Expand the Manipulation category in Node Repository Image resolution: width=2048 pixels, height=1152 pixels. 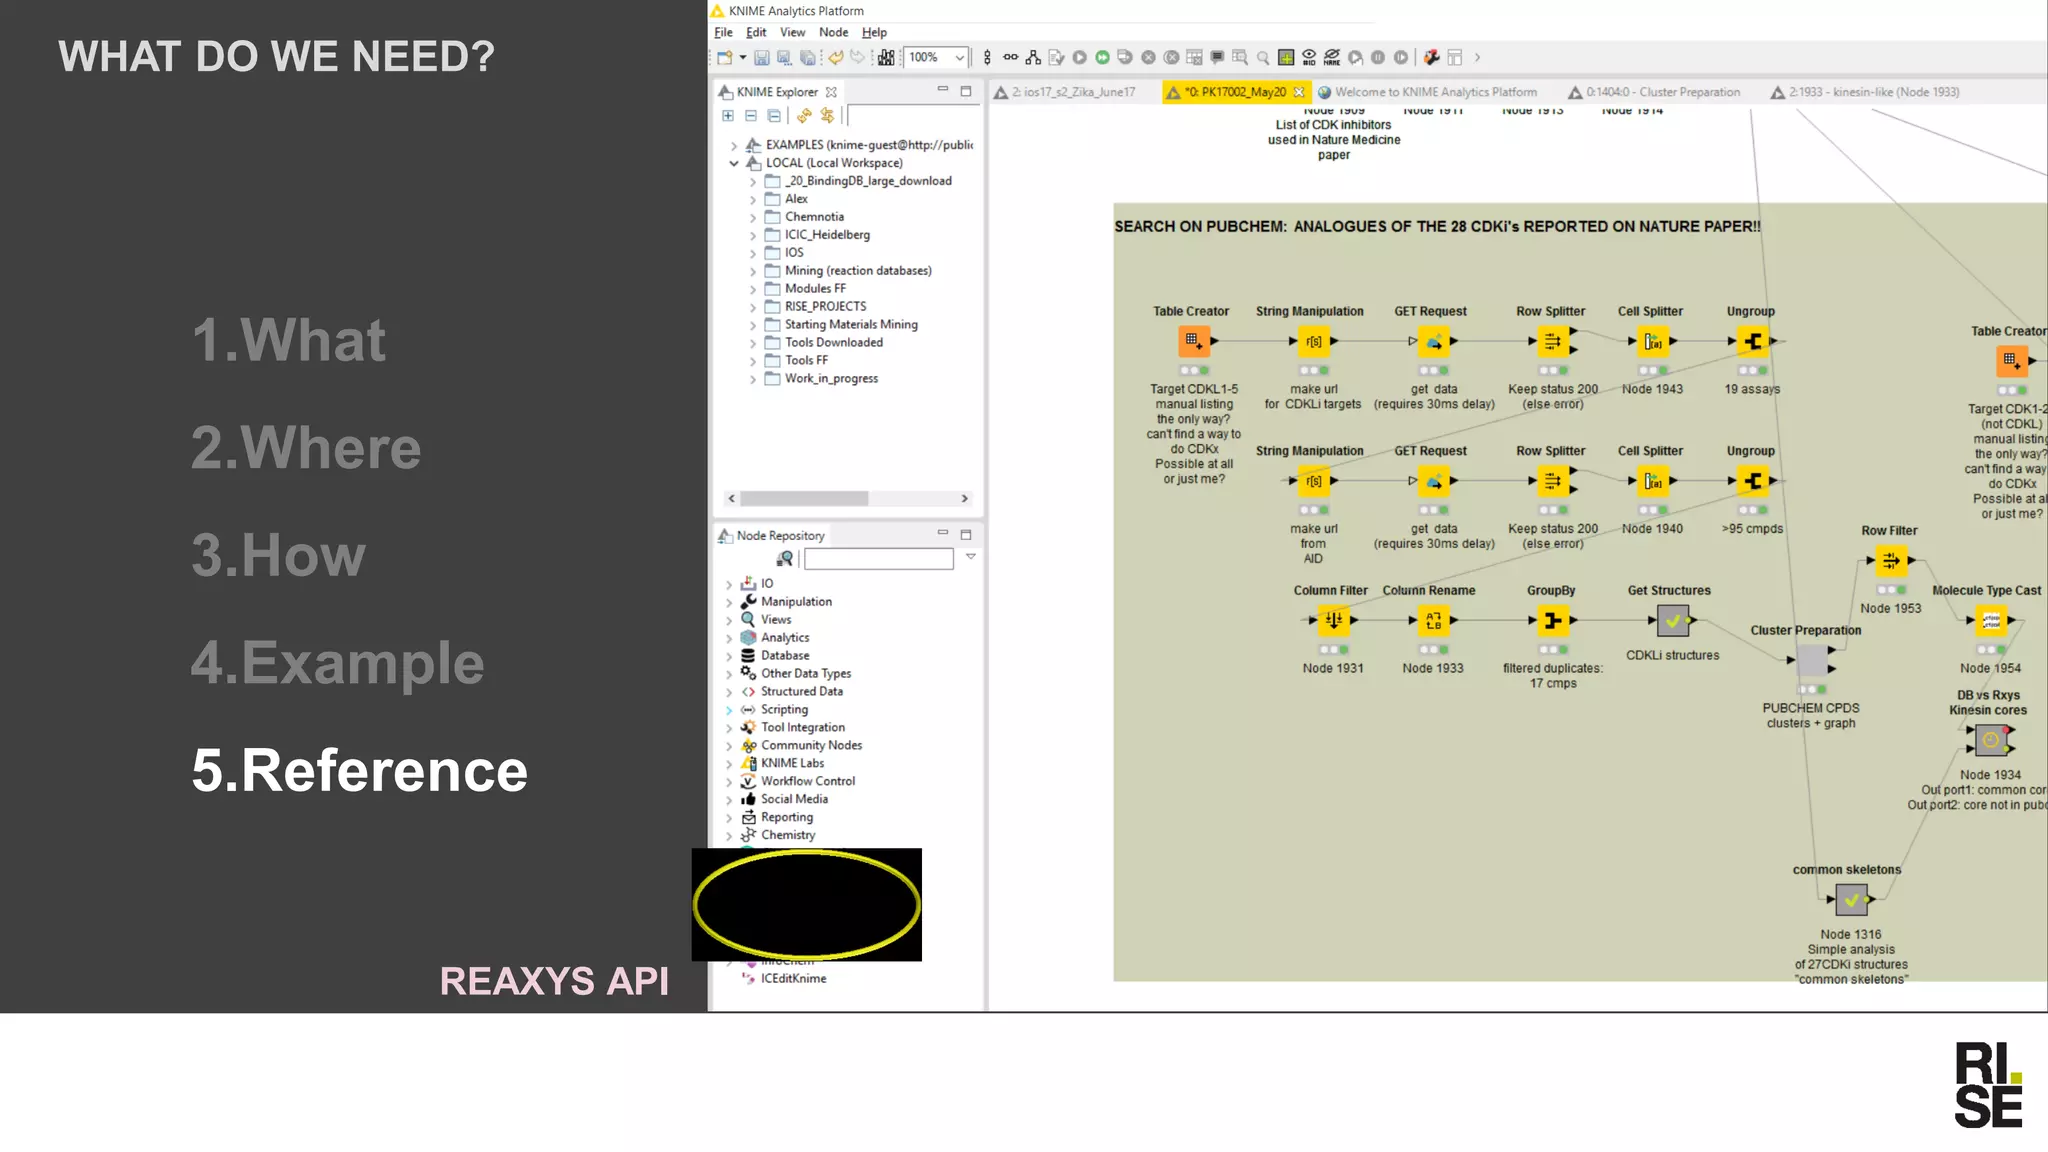729,602
